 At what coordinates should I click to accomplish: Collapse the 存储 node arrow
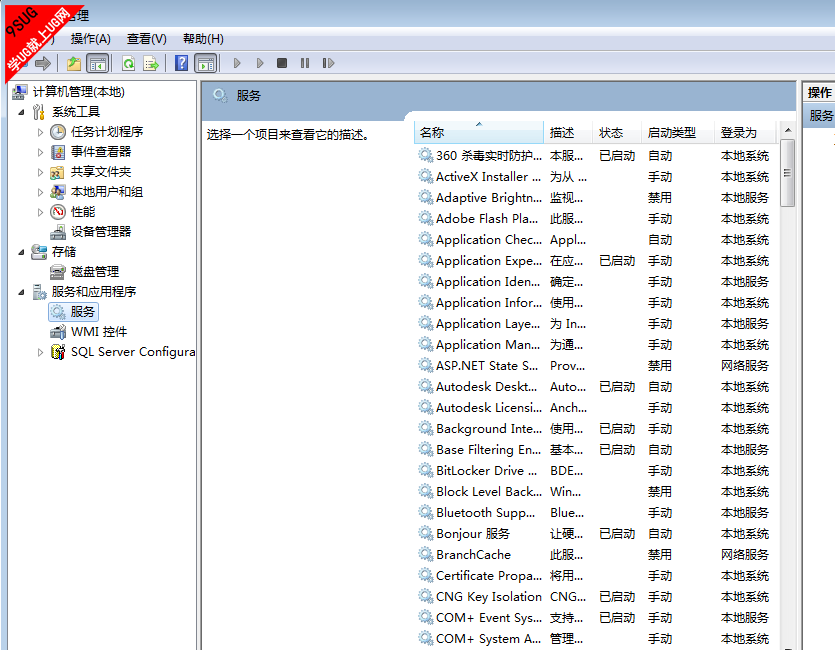coord(21,252)
